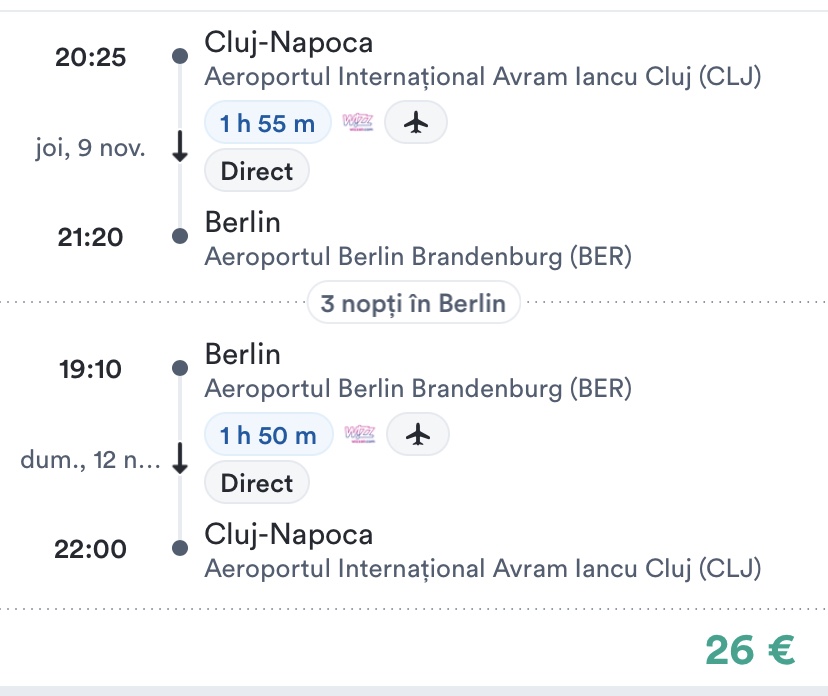Click Aeroportul Berlin Brandenburg (BER) arrival text

(x=418, y=257)
